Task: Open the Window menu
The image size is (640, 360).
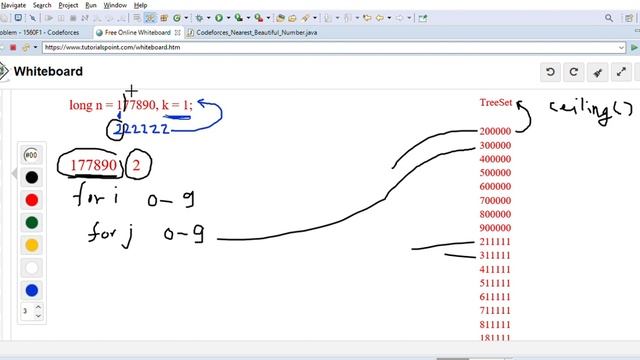Action: coord(115,5)
